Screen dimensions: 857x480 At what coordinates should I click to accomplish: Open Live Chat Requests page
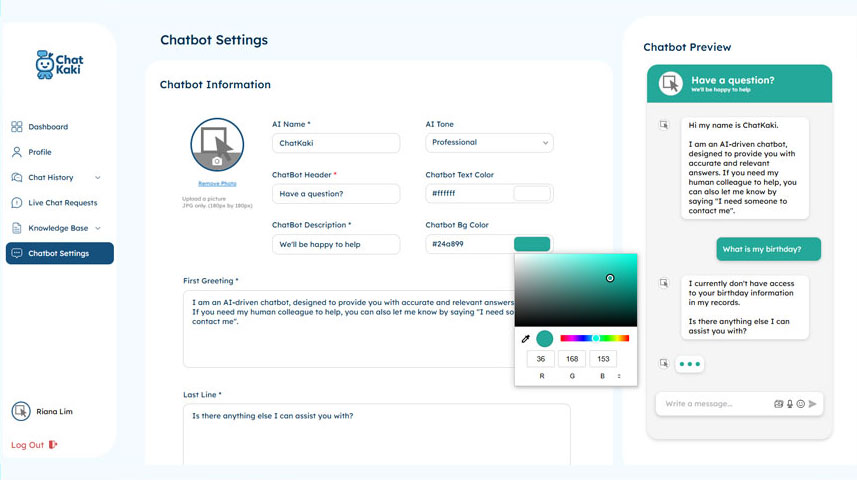click(x=62, y=203)
